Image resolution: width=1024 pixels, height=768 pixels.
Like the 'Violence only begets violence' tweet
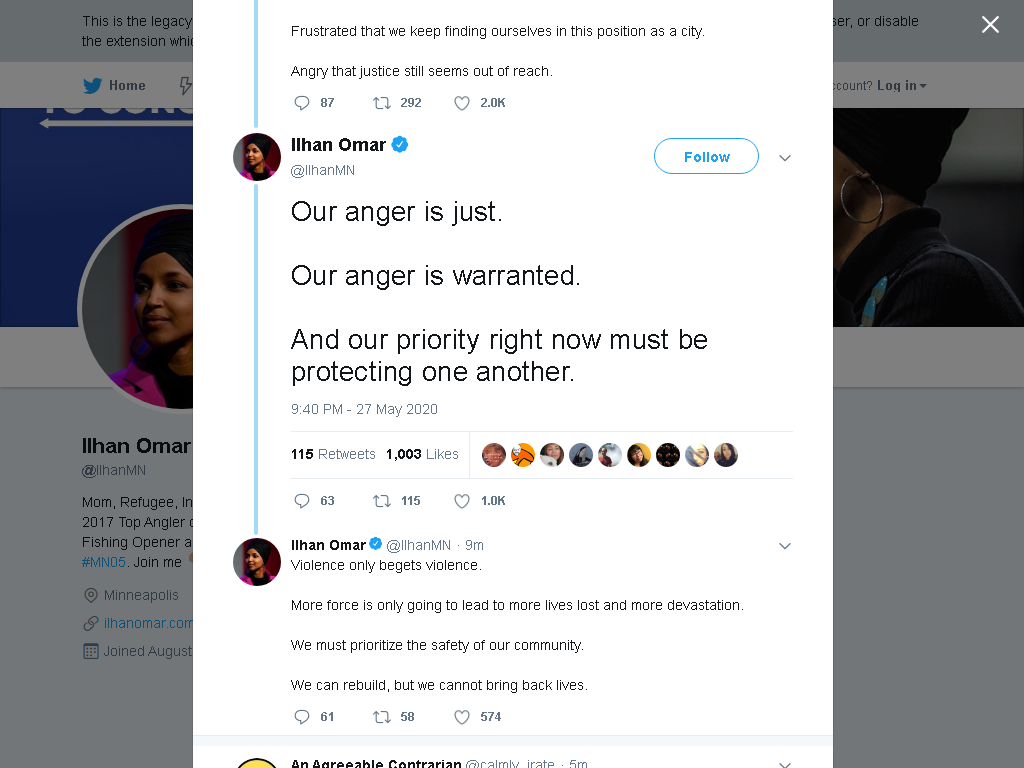pyautogui.click(x=462, y=716)
